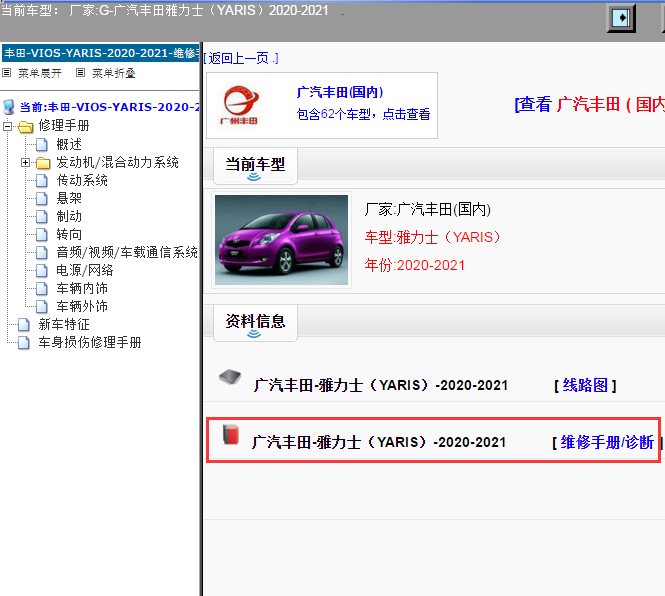Click 广汽丰田(国内) brand link
This screenshot has height=596, width=665.
pos(340,92)
